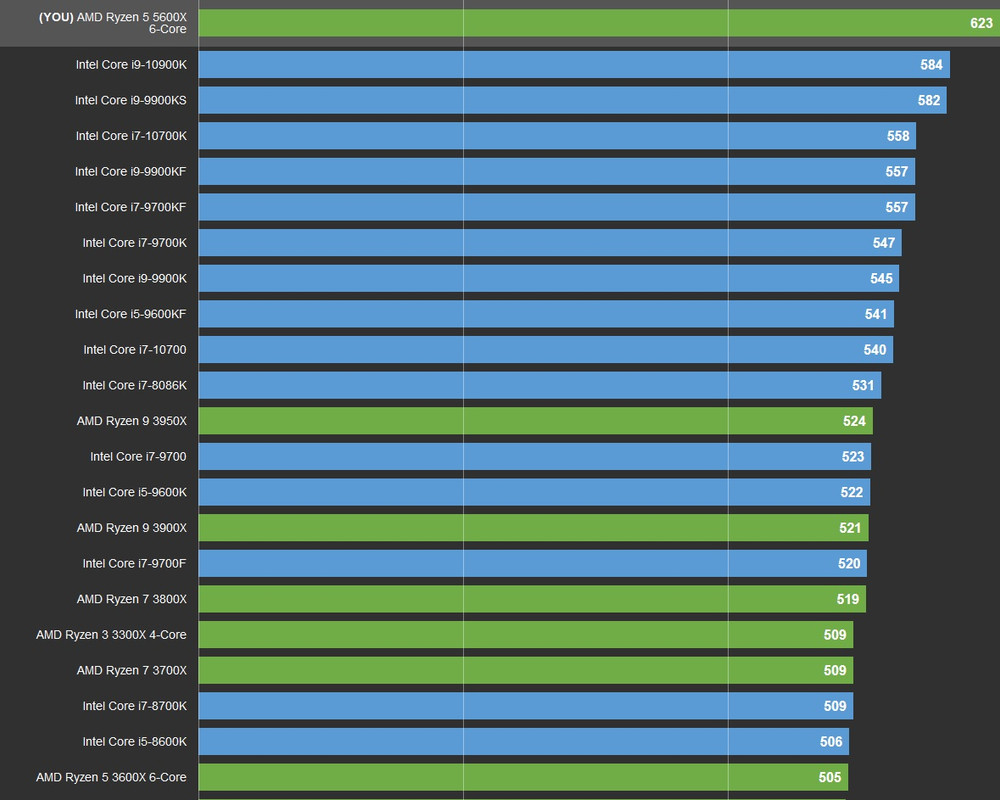Click the Intel Core i5-9600K label

pyautogui.click(x=135, y=493)
